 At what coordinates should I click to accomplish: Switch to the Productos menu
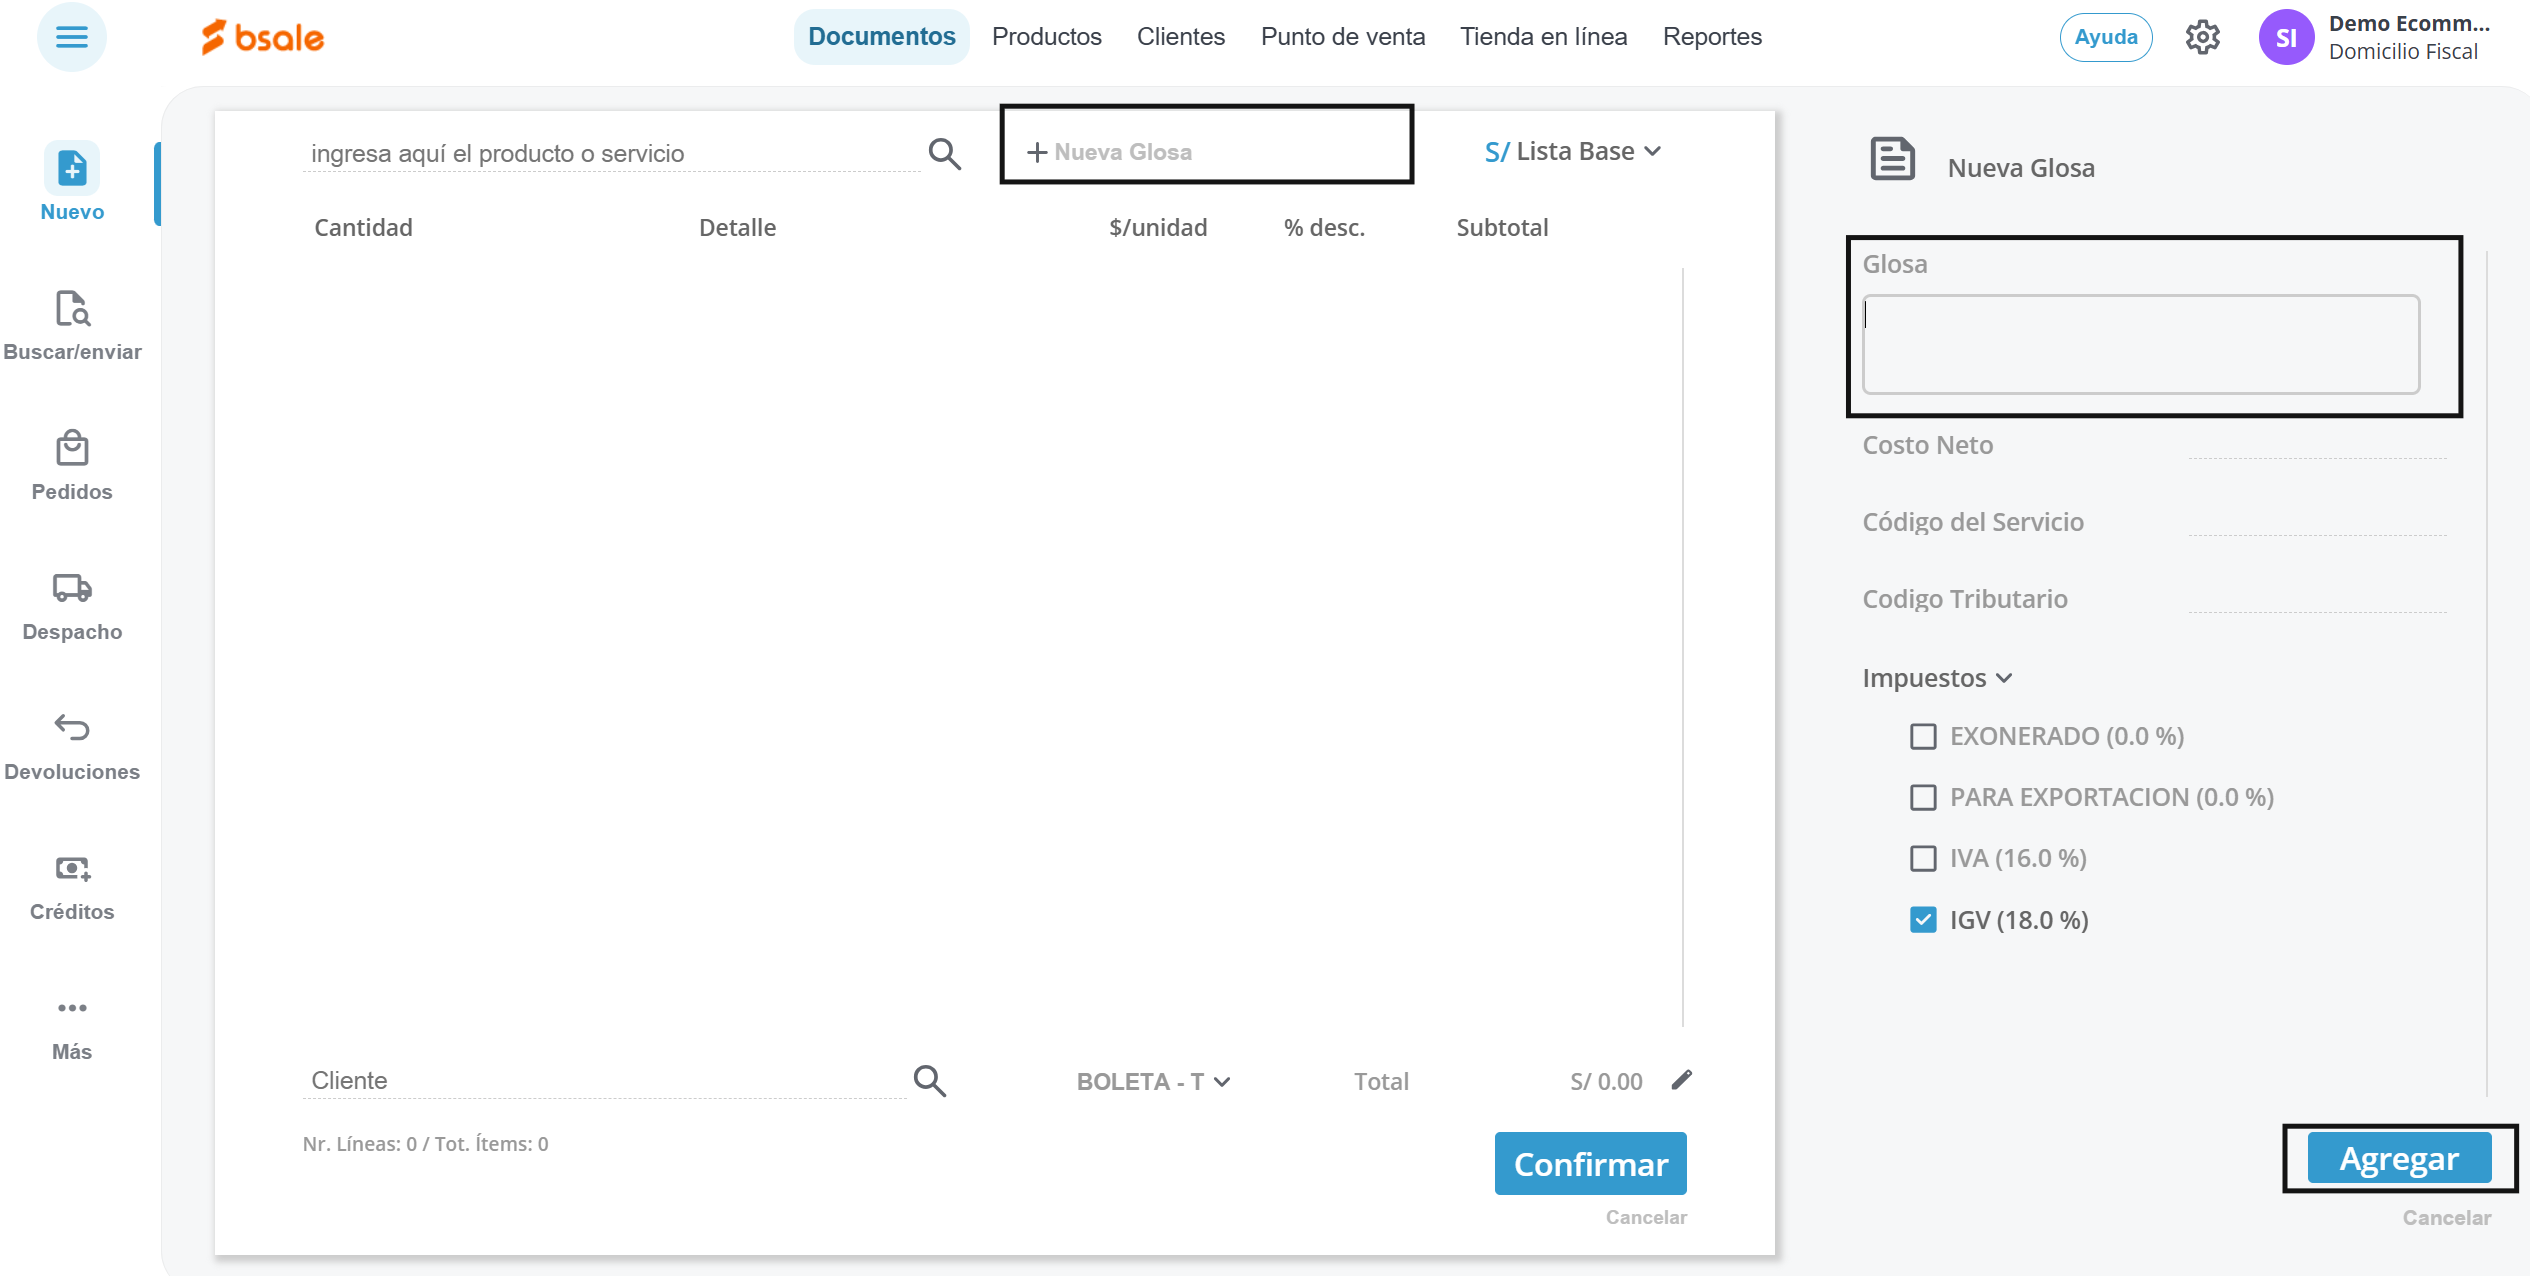pos(1046,37)
